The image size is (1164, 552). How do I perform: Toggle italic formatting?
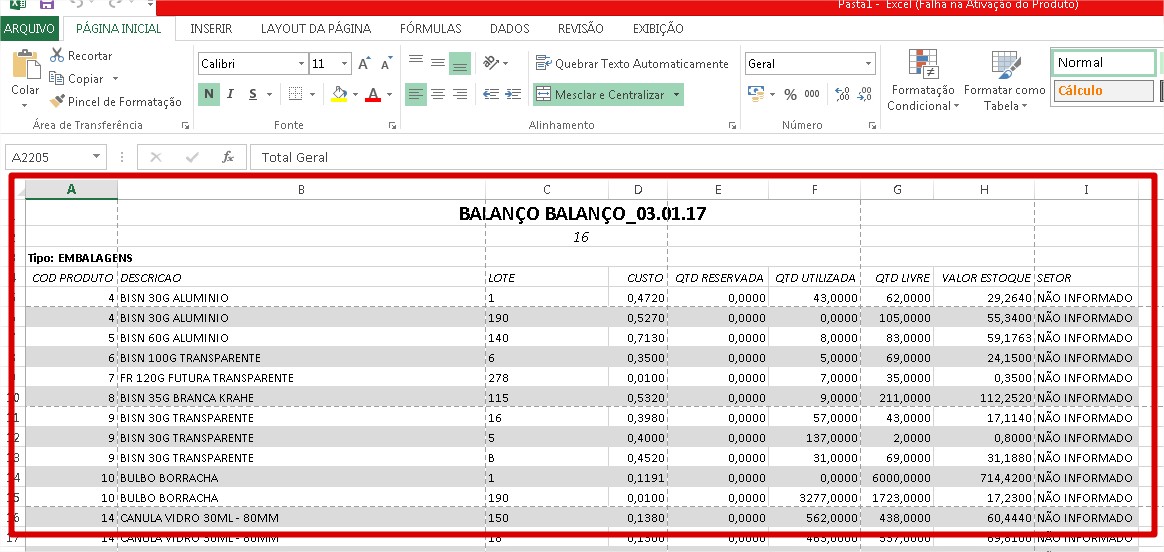(x=230, y=95)
